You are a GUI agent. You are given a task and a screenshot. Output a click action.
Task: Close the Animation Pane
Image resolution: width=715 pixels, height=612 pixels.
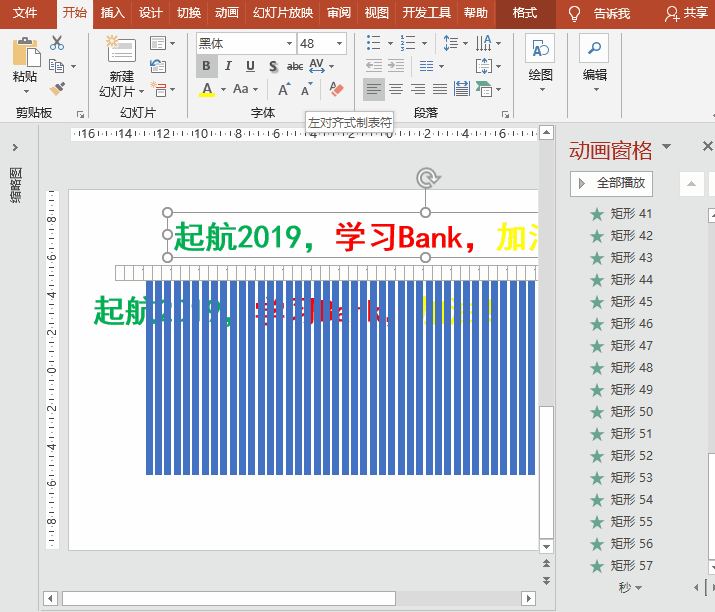click(707, 146)
